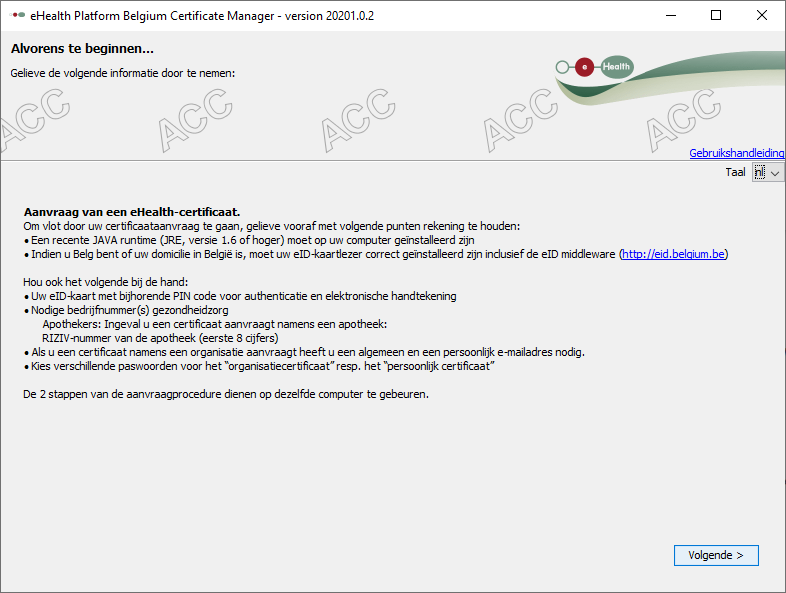Minimize the Certificate Manager window
The image size is (786, 593).
point(670,15)
